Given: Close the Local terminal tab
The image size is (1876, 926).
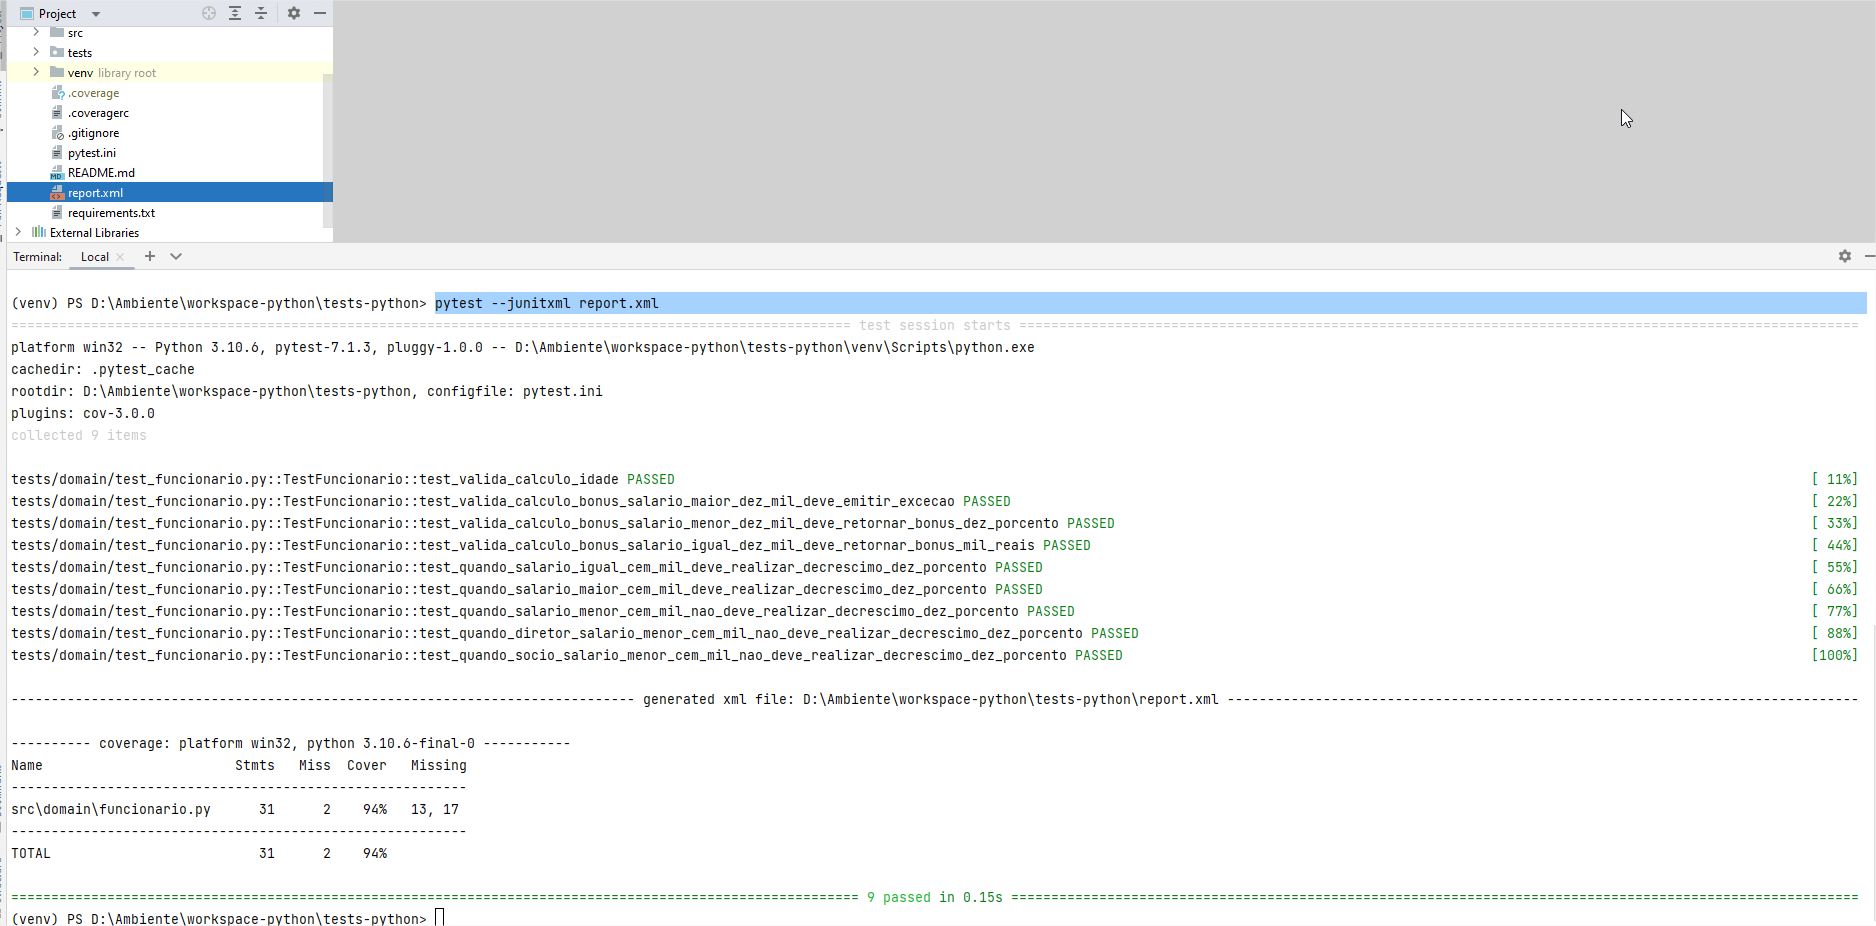Looking at the screenshot, I should [x=119, y=256].
